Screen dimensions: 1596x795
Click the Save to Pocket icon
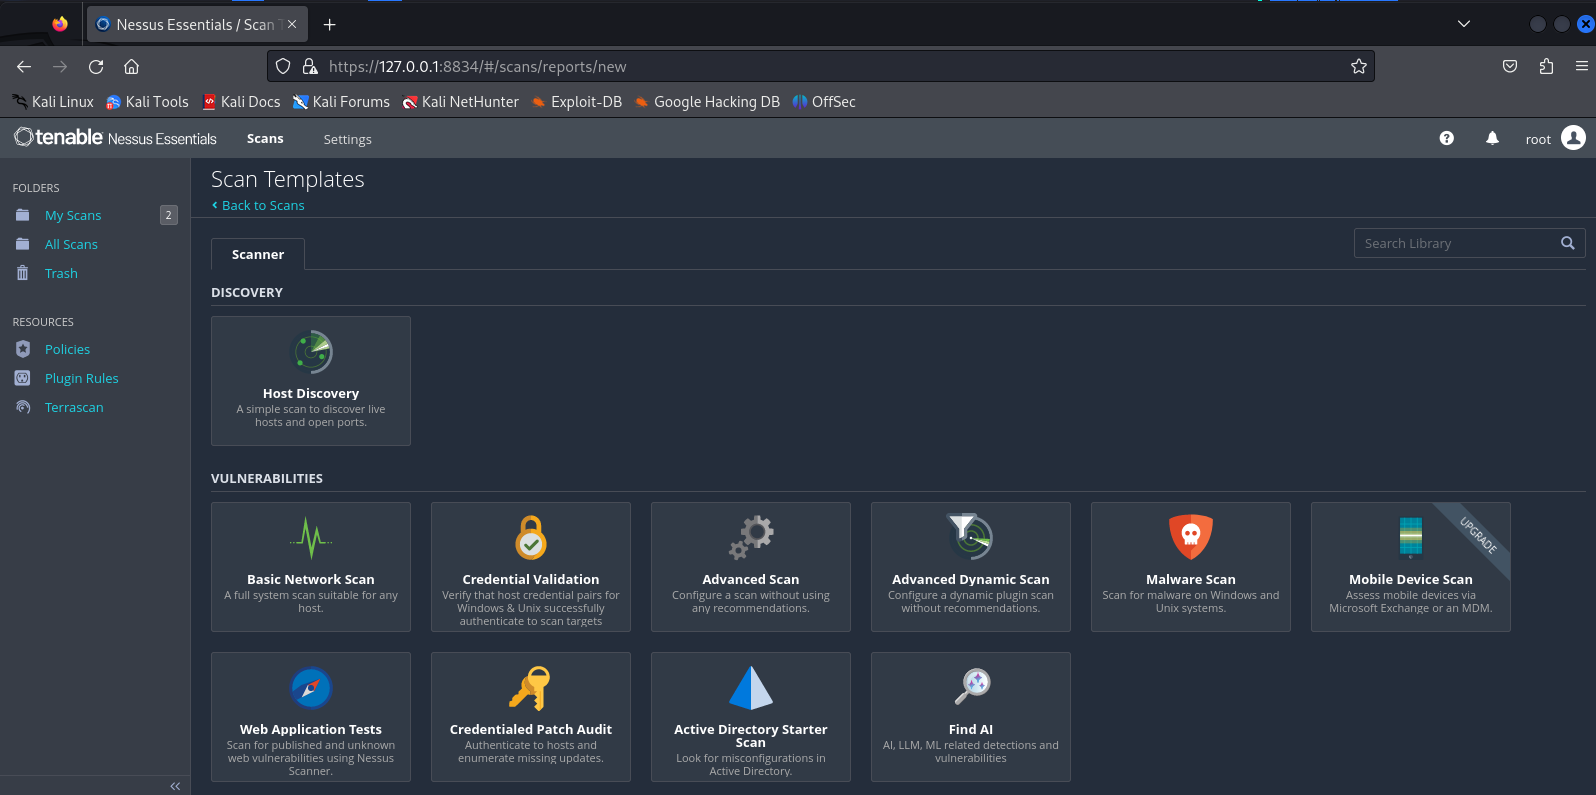(1510, 66)
